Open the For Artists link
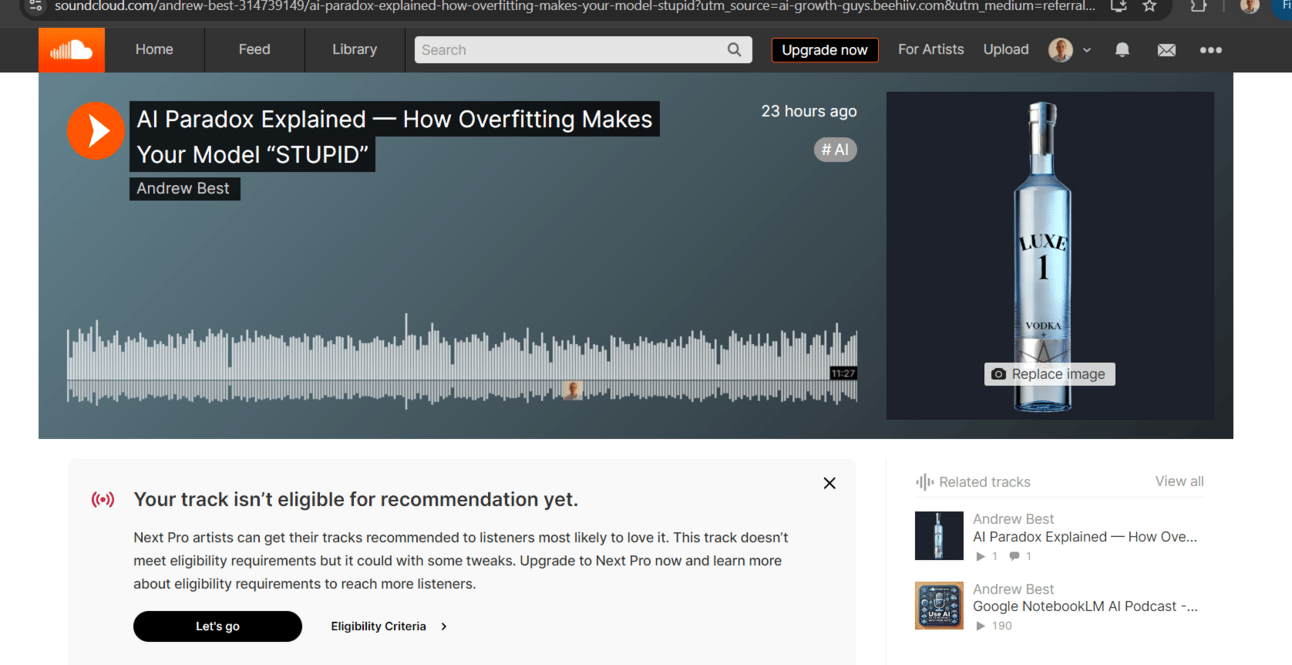The height and width of the screenshot is (665, 1292). pos(931,49)
